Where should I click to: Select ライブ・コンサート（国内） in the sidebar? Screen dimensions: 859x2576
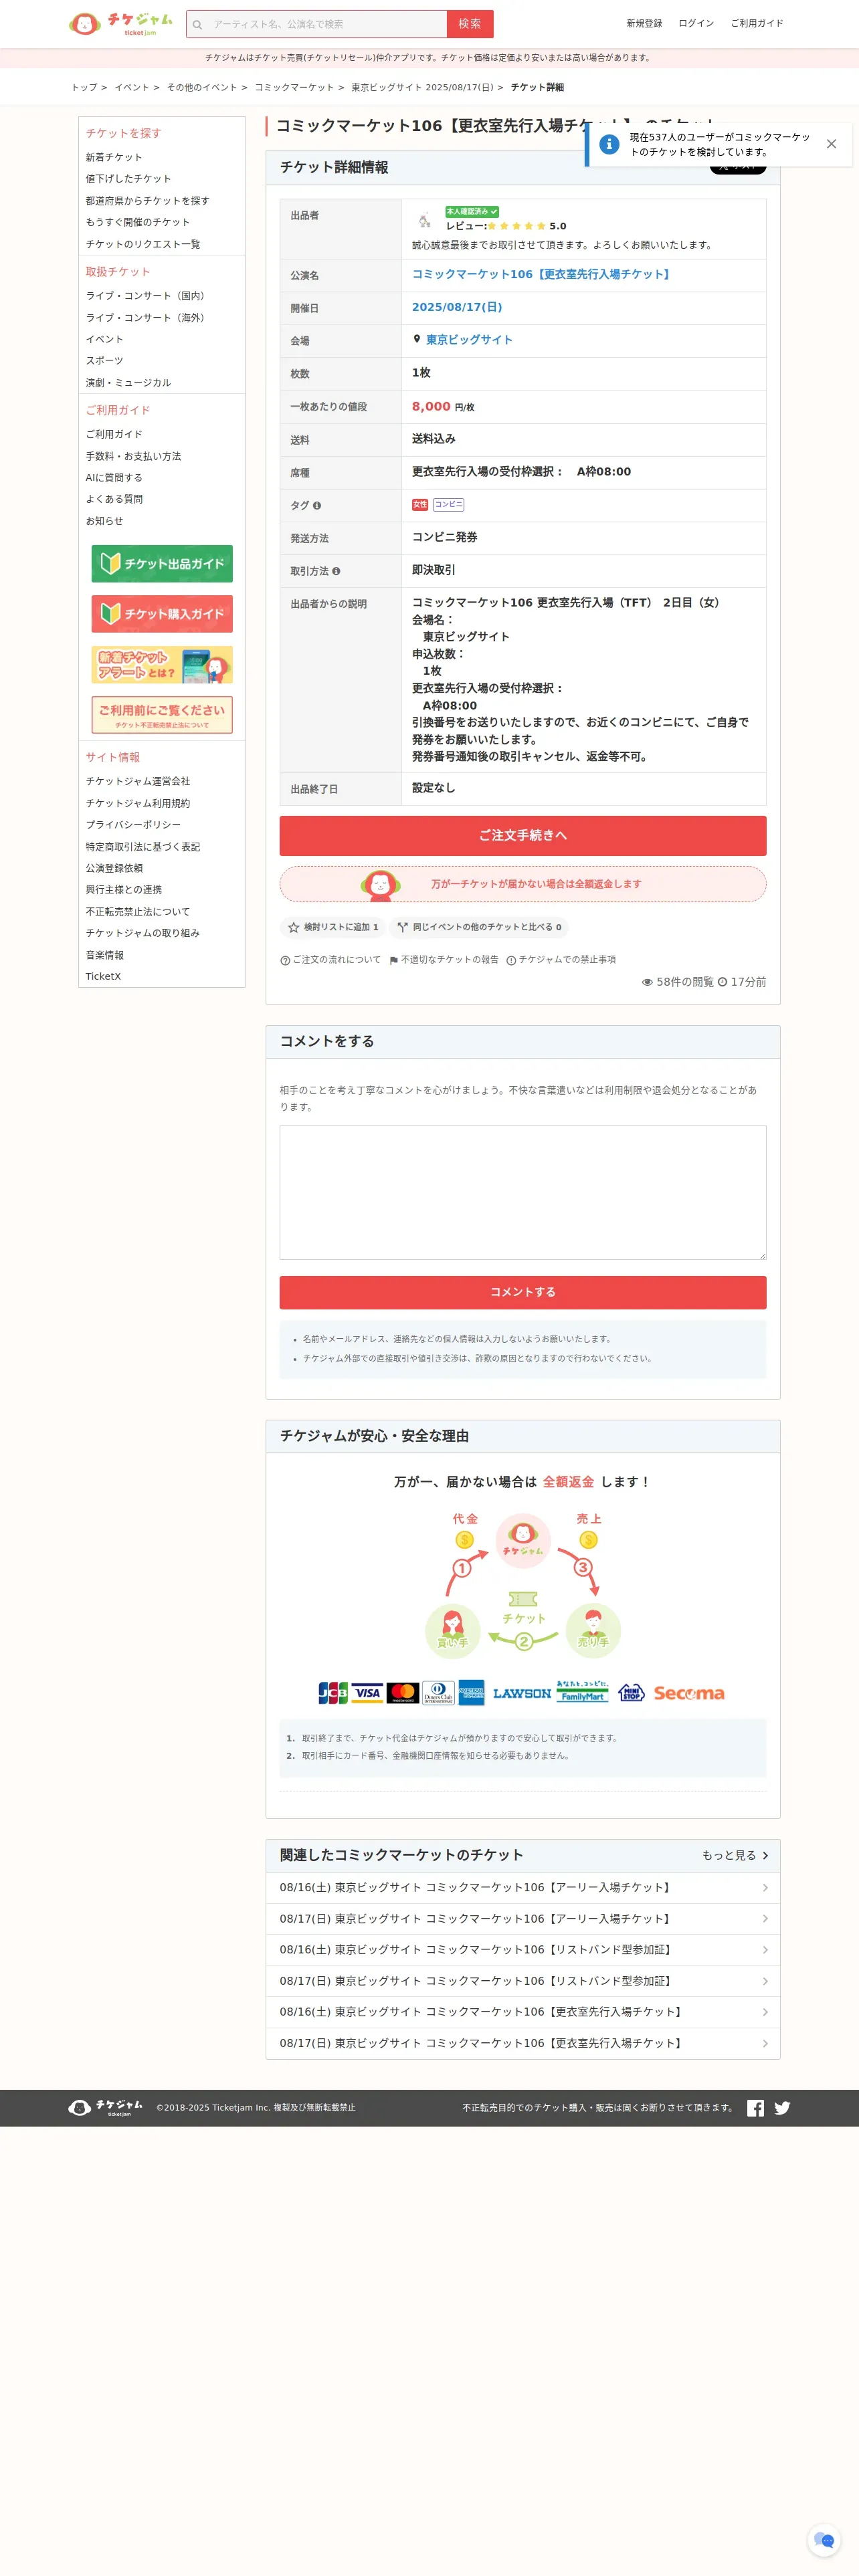click(x=147, y=296)
